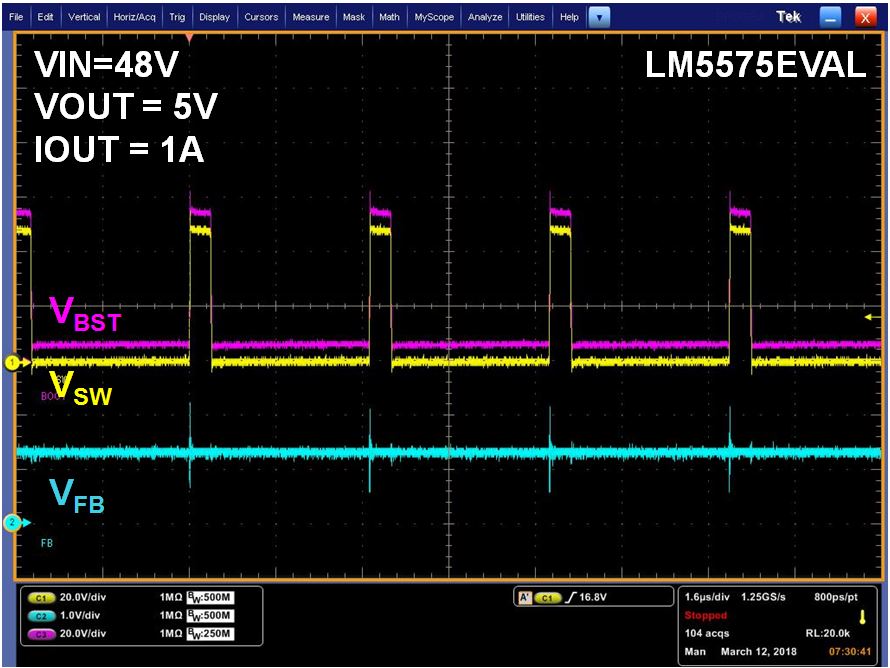This screenshot has width=890, height=668.
Task: Click the March 12, 2018 date readout
Action: pos(758,652)
